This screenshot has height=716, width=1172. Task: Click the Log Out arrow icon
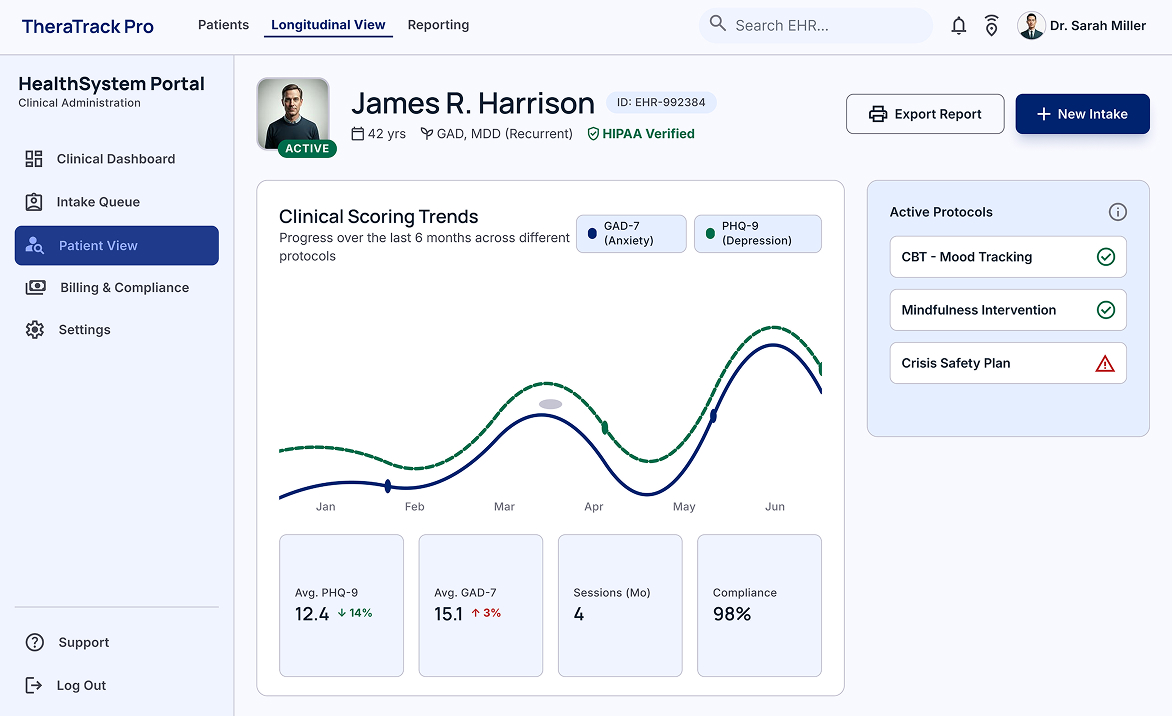point(34,685)
